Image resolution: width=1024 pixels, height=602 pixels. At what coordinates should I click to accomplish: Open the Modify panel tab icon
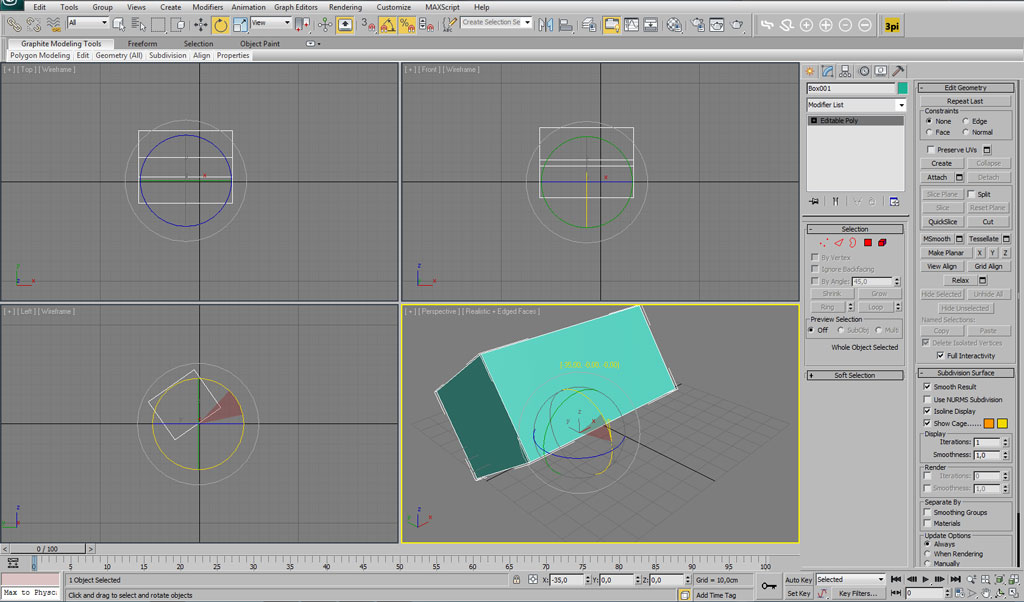pyautogui.click(x=827, y=71)
